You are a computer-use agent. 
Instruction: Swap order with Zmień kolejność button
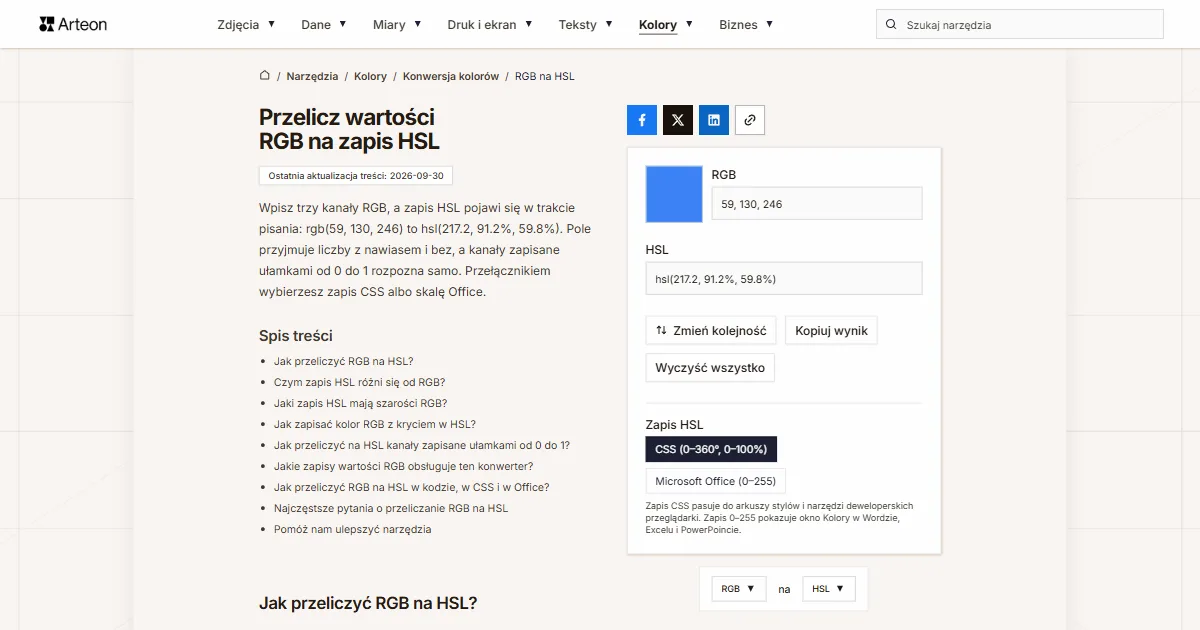[x=711, y=331]
